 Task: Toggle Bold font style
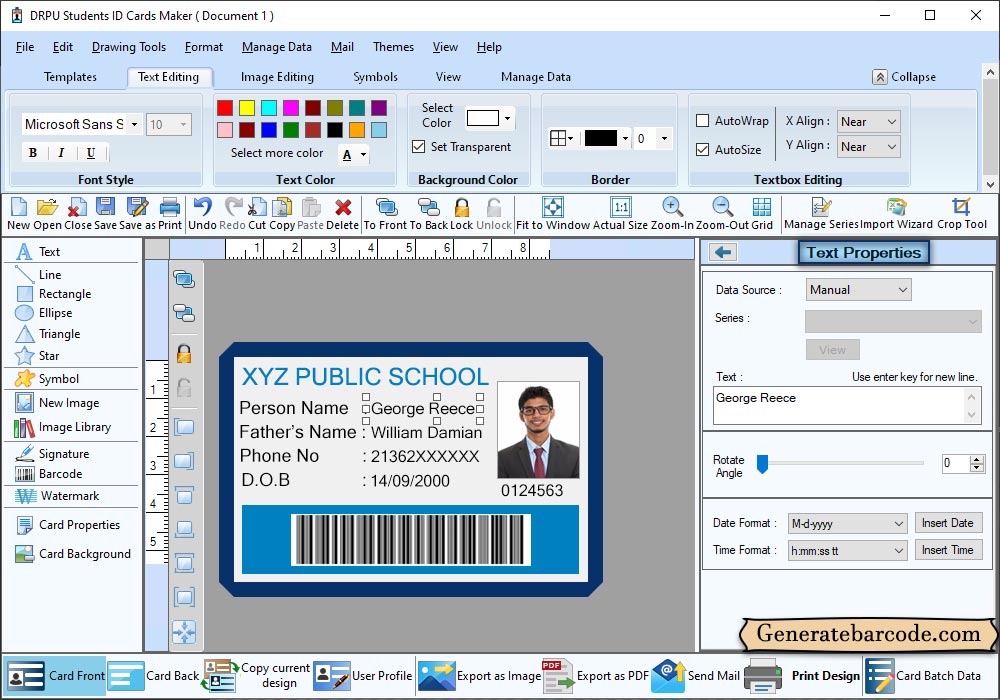click(x=33, y=153)
